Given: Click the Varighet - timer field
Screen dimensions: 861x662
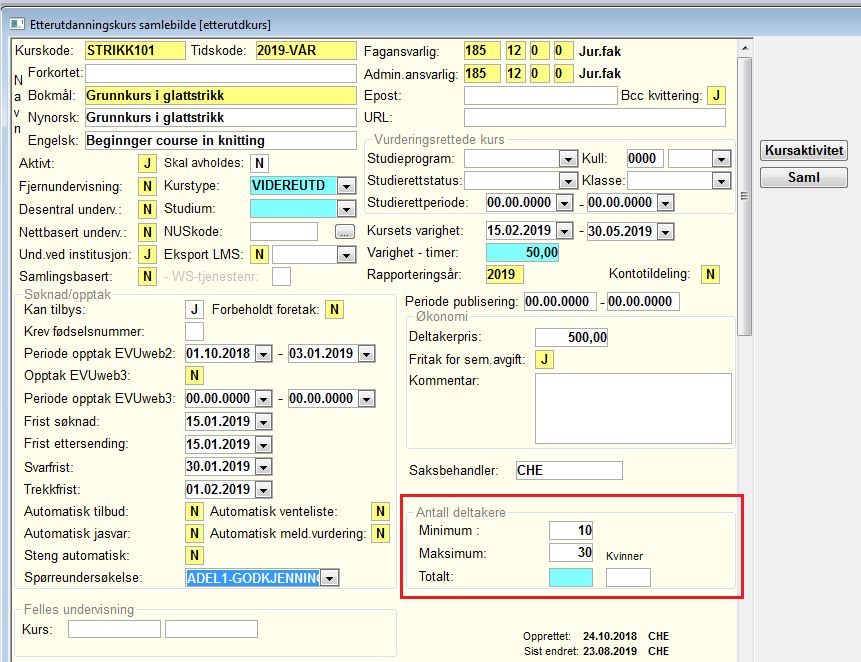Looking at the screenshot, I should click(522, 253).
